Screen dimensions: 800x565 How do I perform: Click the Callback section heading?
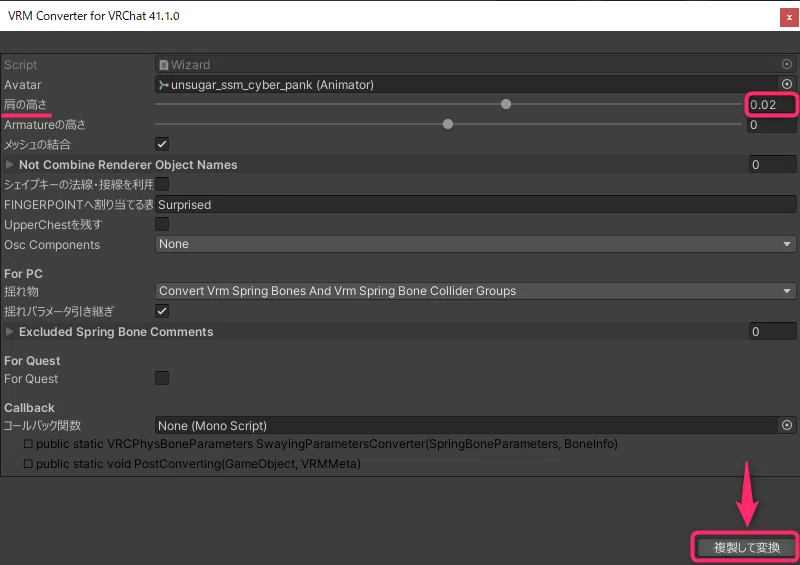point(29,408)
